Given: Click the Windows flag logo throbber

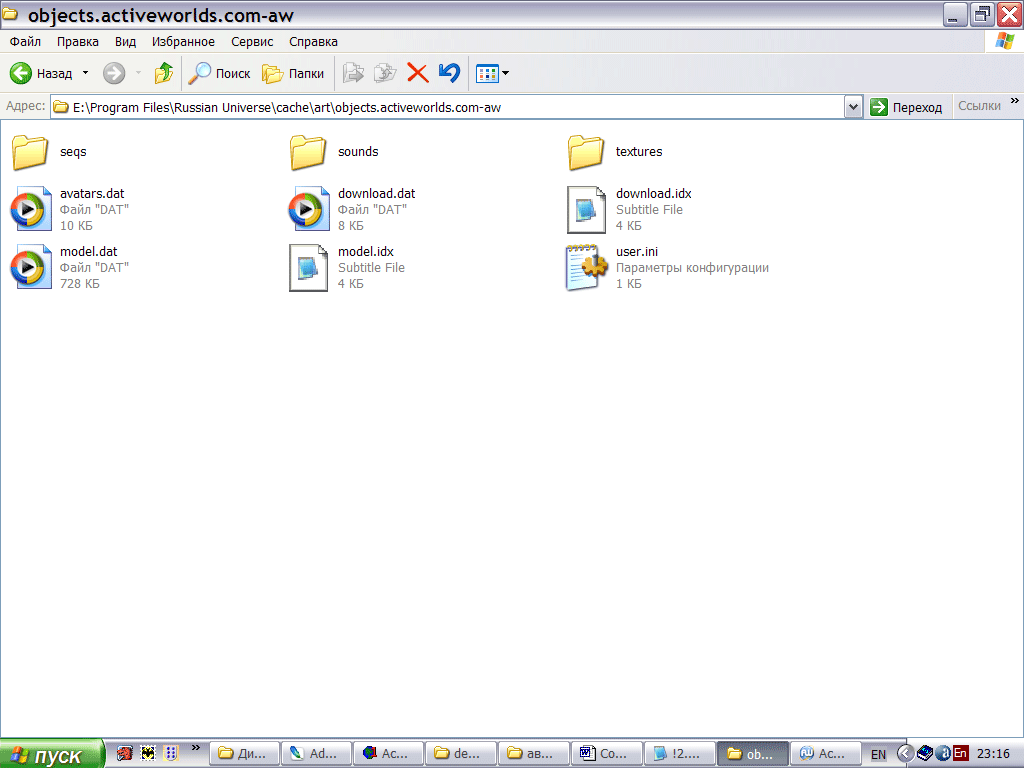Looking at the screenshot, I should (1004, 41).
